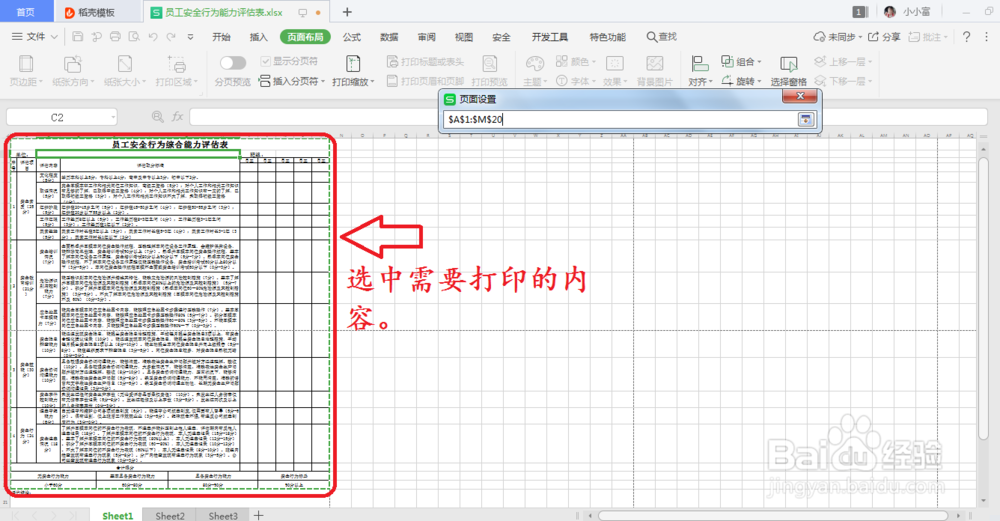Click the 背景图片 background picture icon
This screenshot has height=521, width=1000.
tap(655, 63)
